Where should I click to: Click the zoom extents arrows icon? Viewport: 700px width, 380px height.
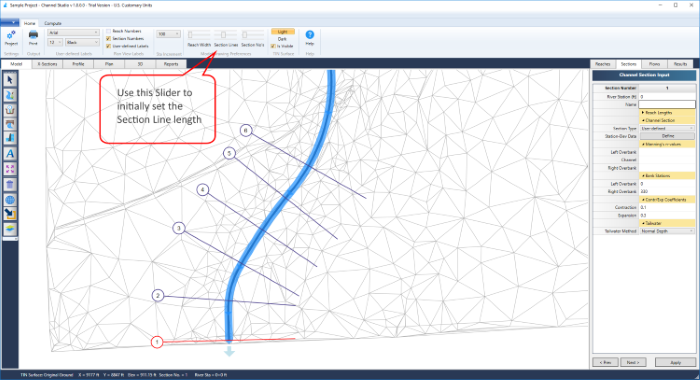pyautogui.click(x=10, y=169)
